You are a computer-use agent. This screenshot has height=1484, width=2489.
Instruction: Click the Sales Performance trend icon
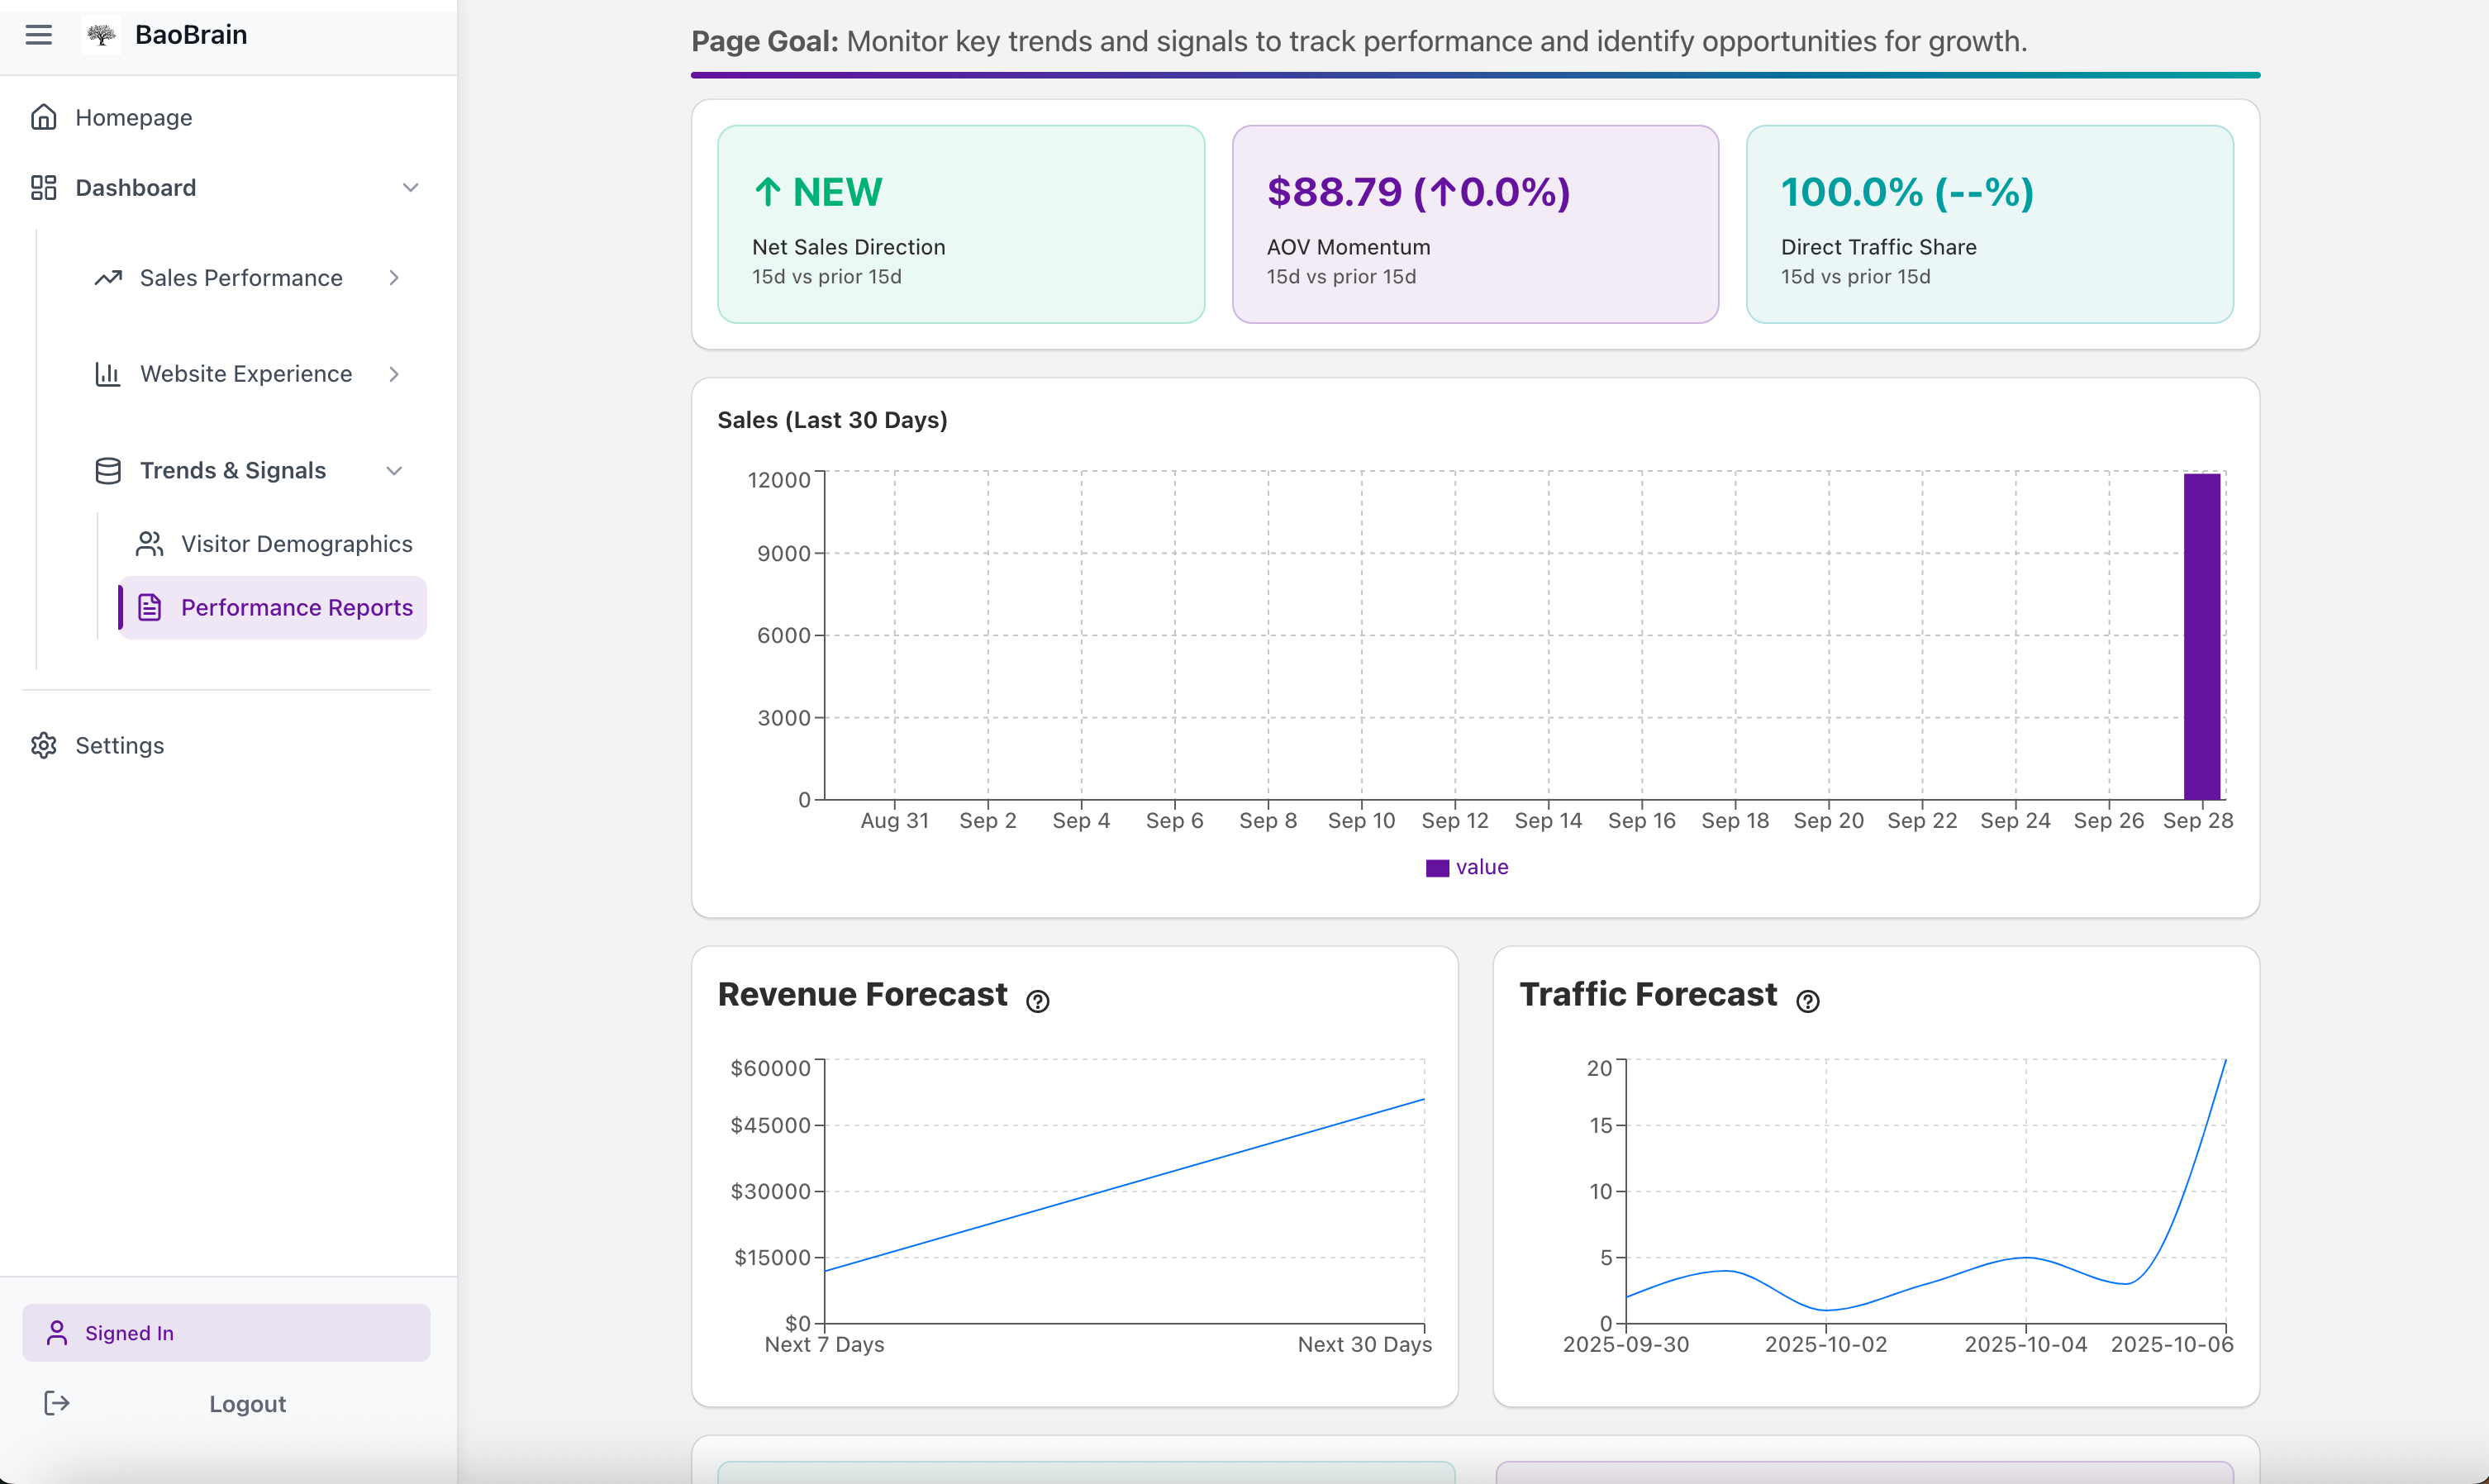pyautogui.click(x=108, y=278)
